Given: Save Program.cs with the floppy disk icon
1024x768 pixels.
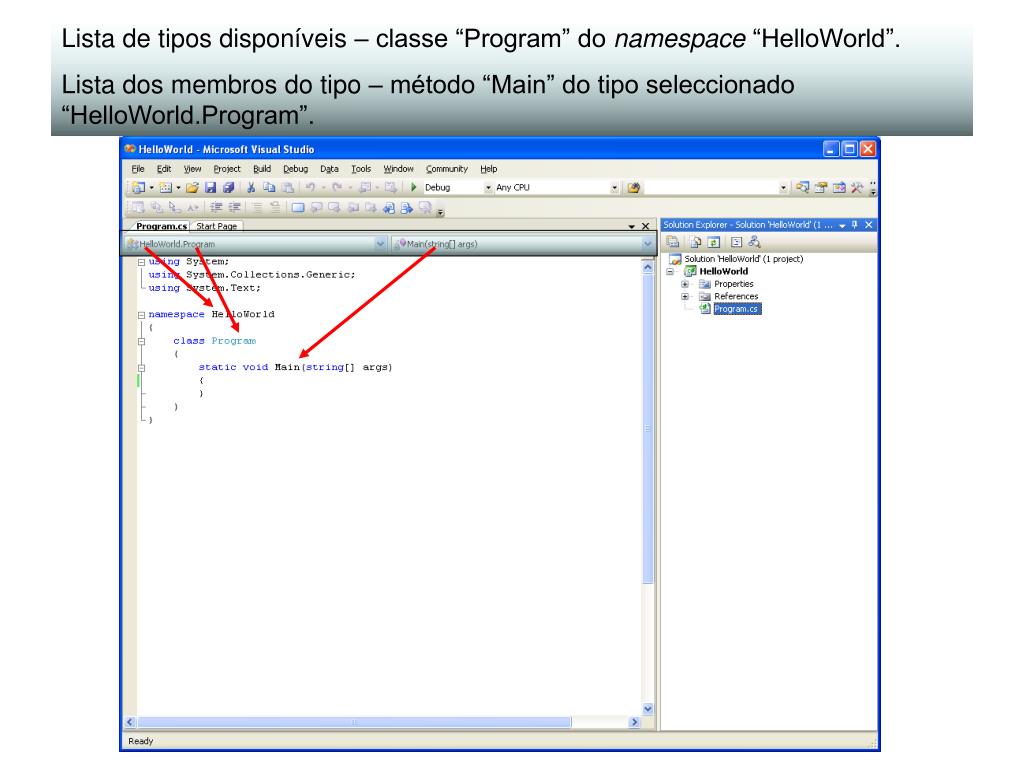Looking at the screenshot, I should pos(210,187).
